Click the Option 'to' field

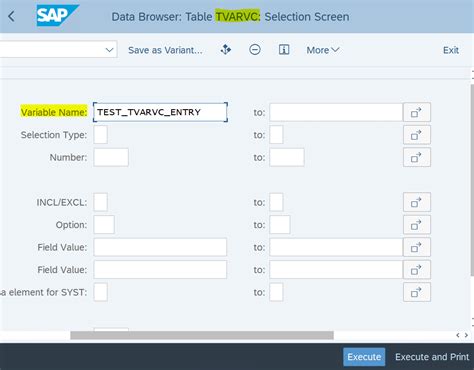pyautogui.click(x=280, y=225)
